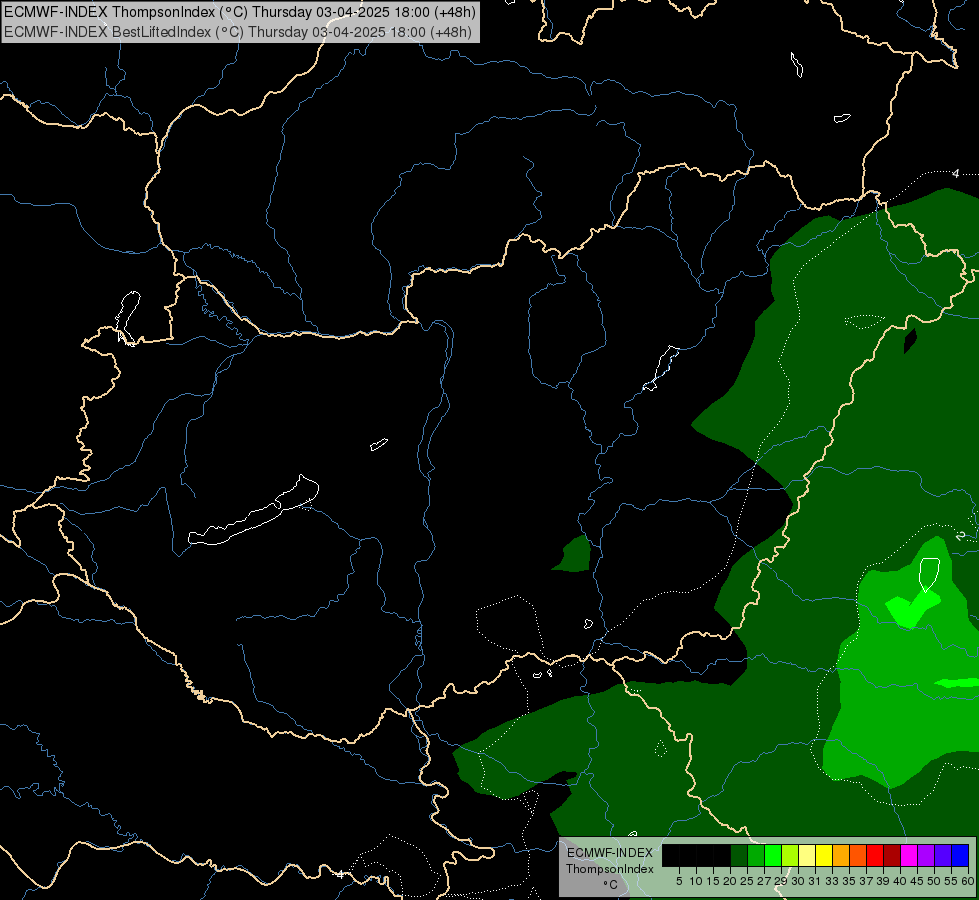Click the orange-red 35–37 legend swatch

858,855
